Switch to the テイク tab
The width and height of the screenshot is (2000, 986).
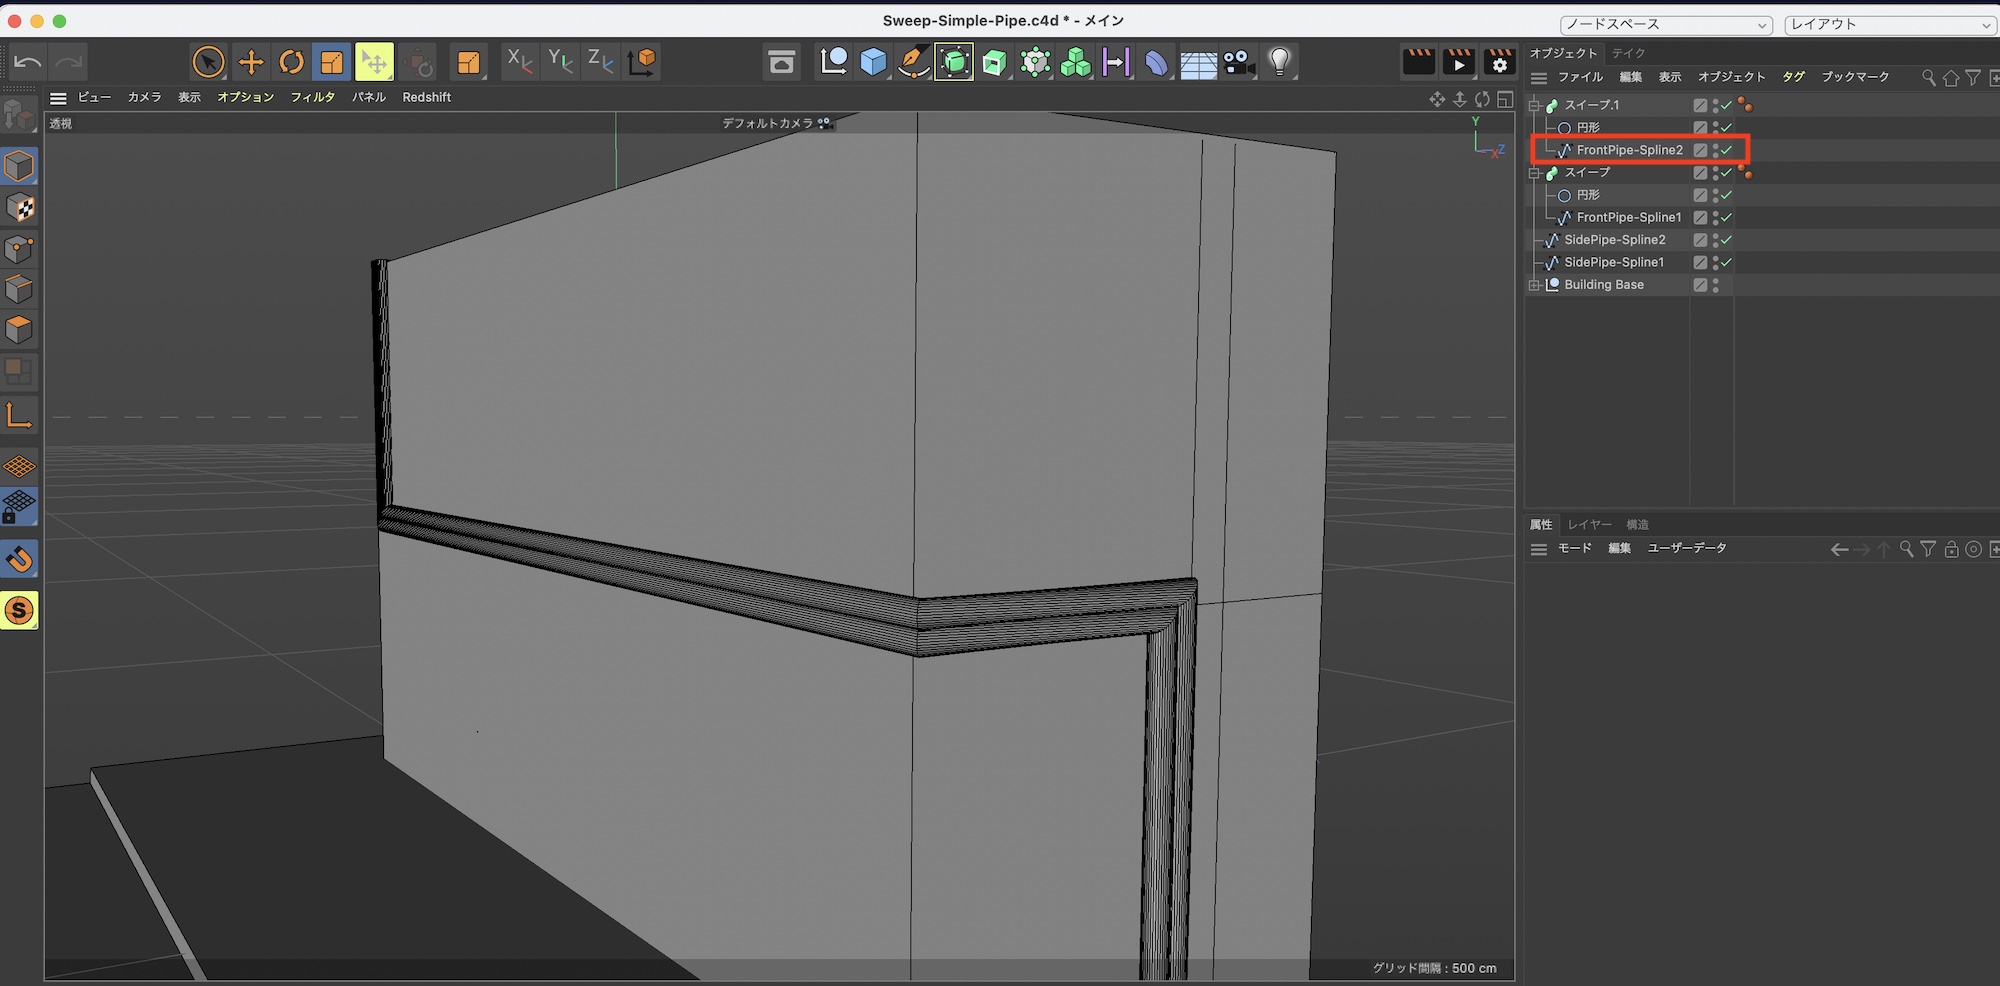click(x=1628, y=53)
